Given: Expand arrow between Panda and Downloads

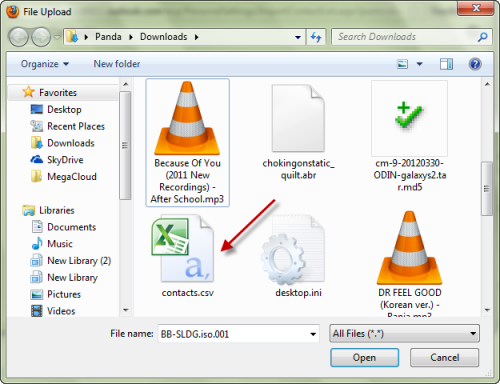Looking at the screenshot, I should [131, 37].
